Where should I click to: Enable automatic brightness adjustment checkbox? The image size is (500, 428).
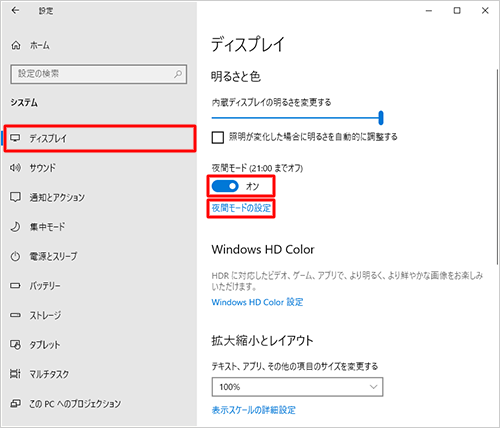point(218,137)
